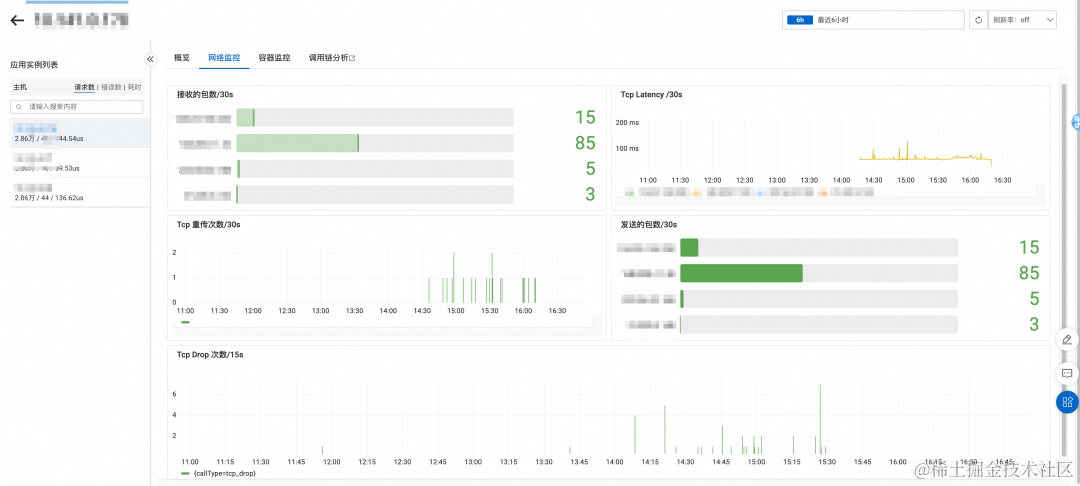Screen dimensions: 1080x486
Task: Click the Tcp Drop spike of 4 after 14:00
Action: click(x=634, y=434)
